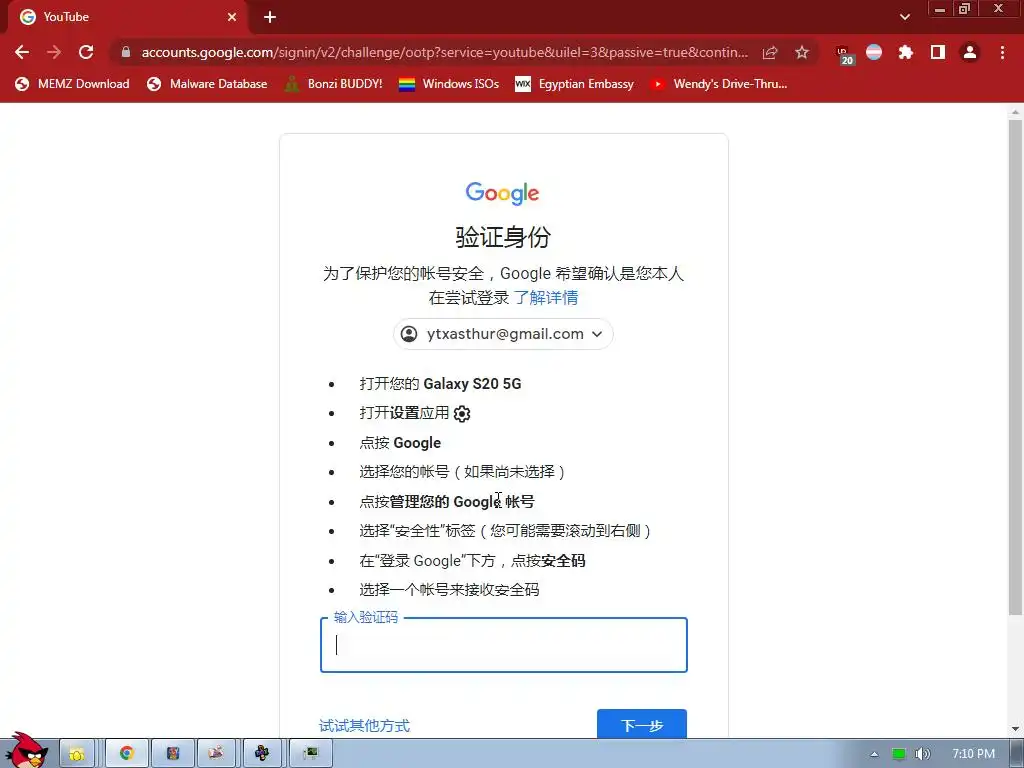Switch to Chrome in the taskbar
1024x768 pixels.
[127, 754]
